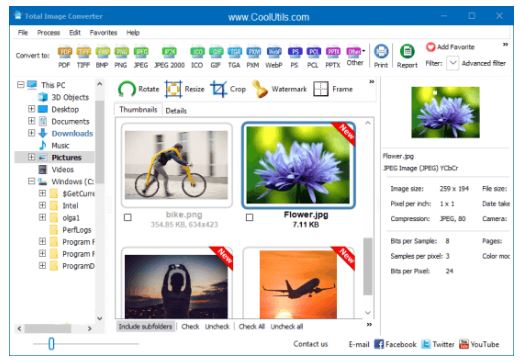Select the Crop tool

pos(228,89)
